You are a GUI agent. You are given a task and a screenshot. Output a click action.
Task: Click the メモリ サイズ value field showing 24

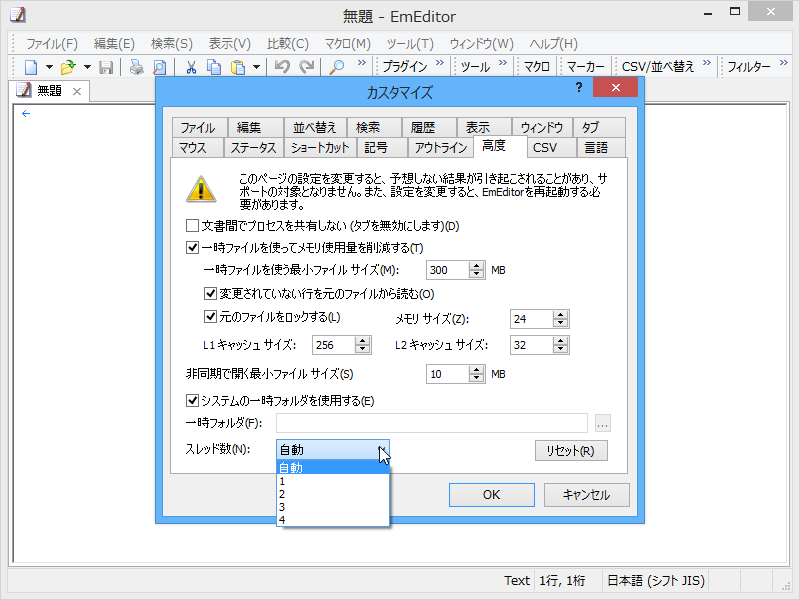[532, 319]
